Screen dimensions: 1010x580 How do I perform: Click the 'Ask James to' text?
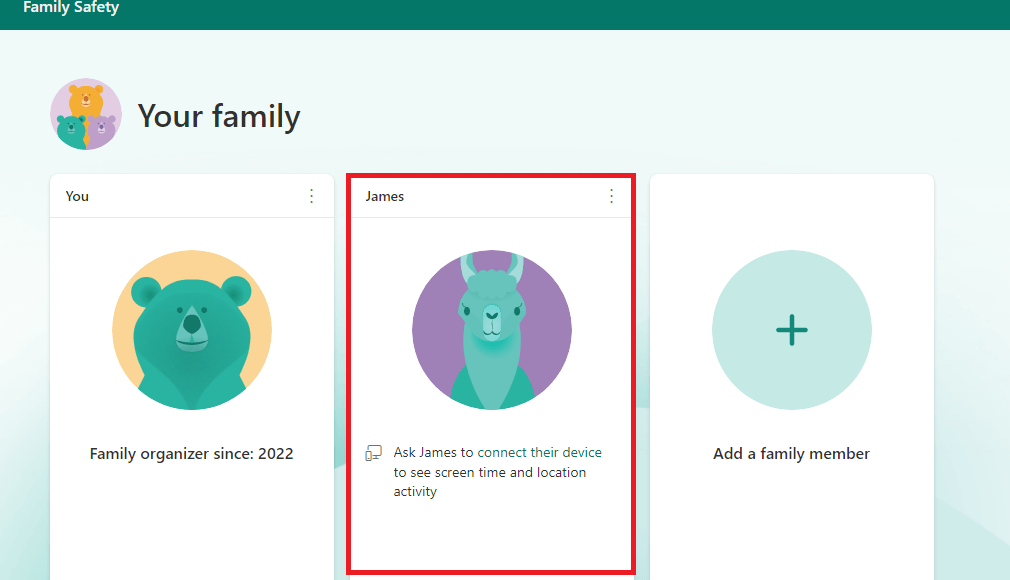tap(434, 453)
